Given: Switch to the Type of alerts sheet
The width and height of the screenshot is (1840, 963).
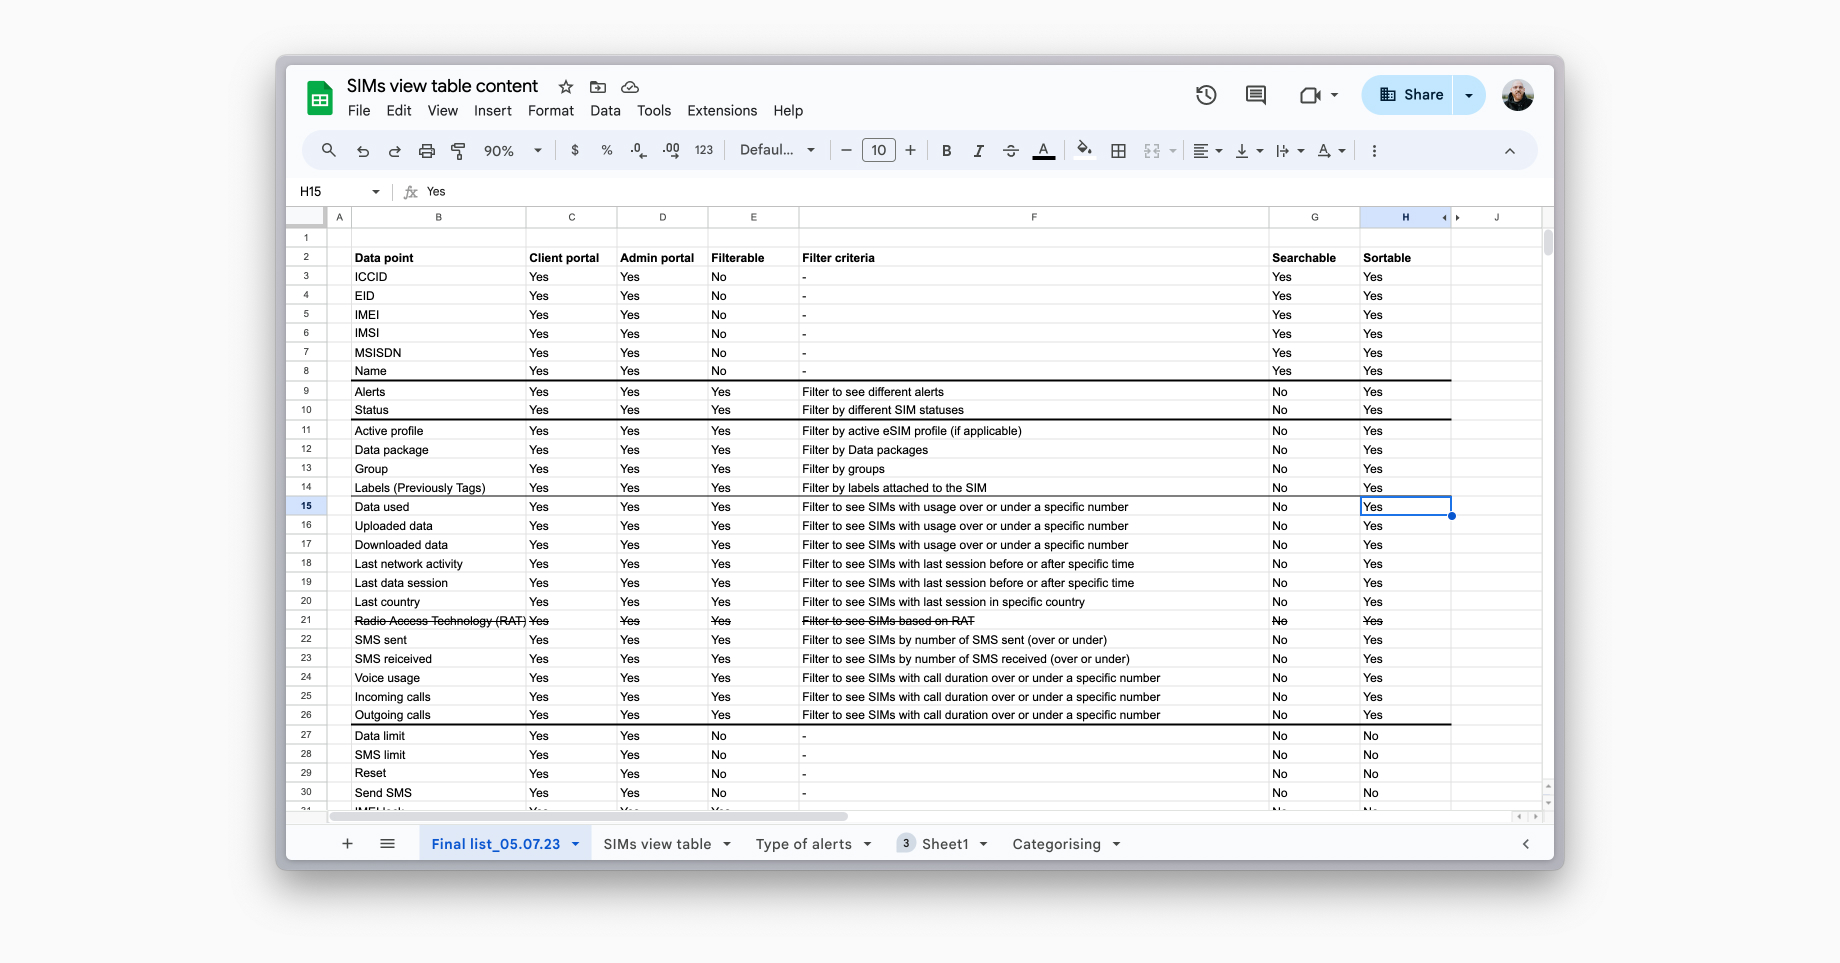Looking at the screenshot, I should point(804,843).
